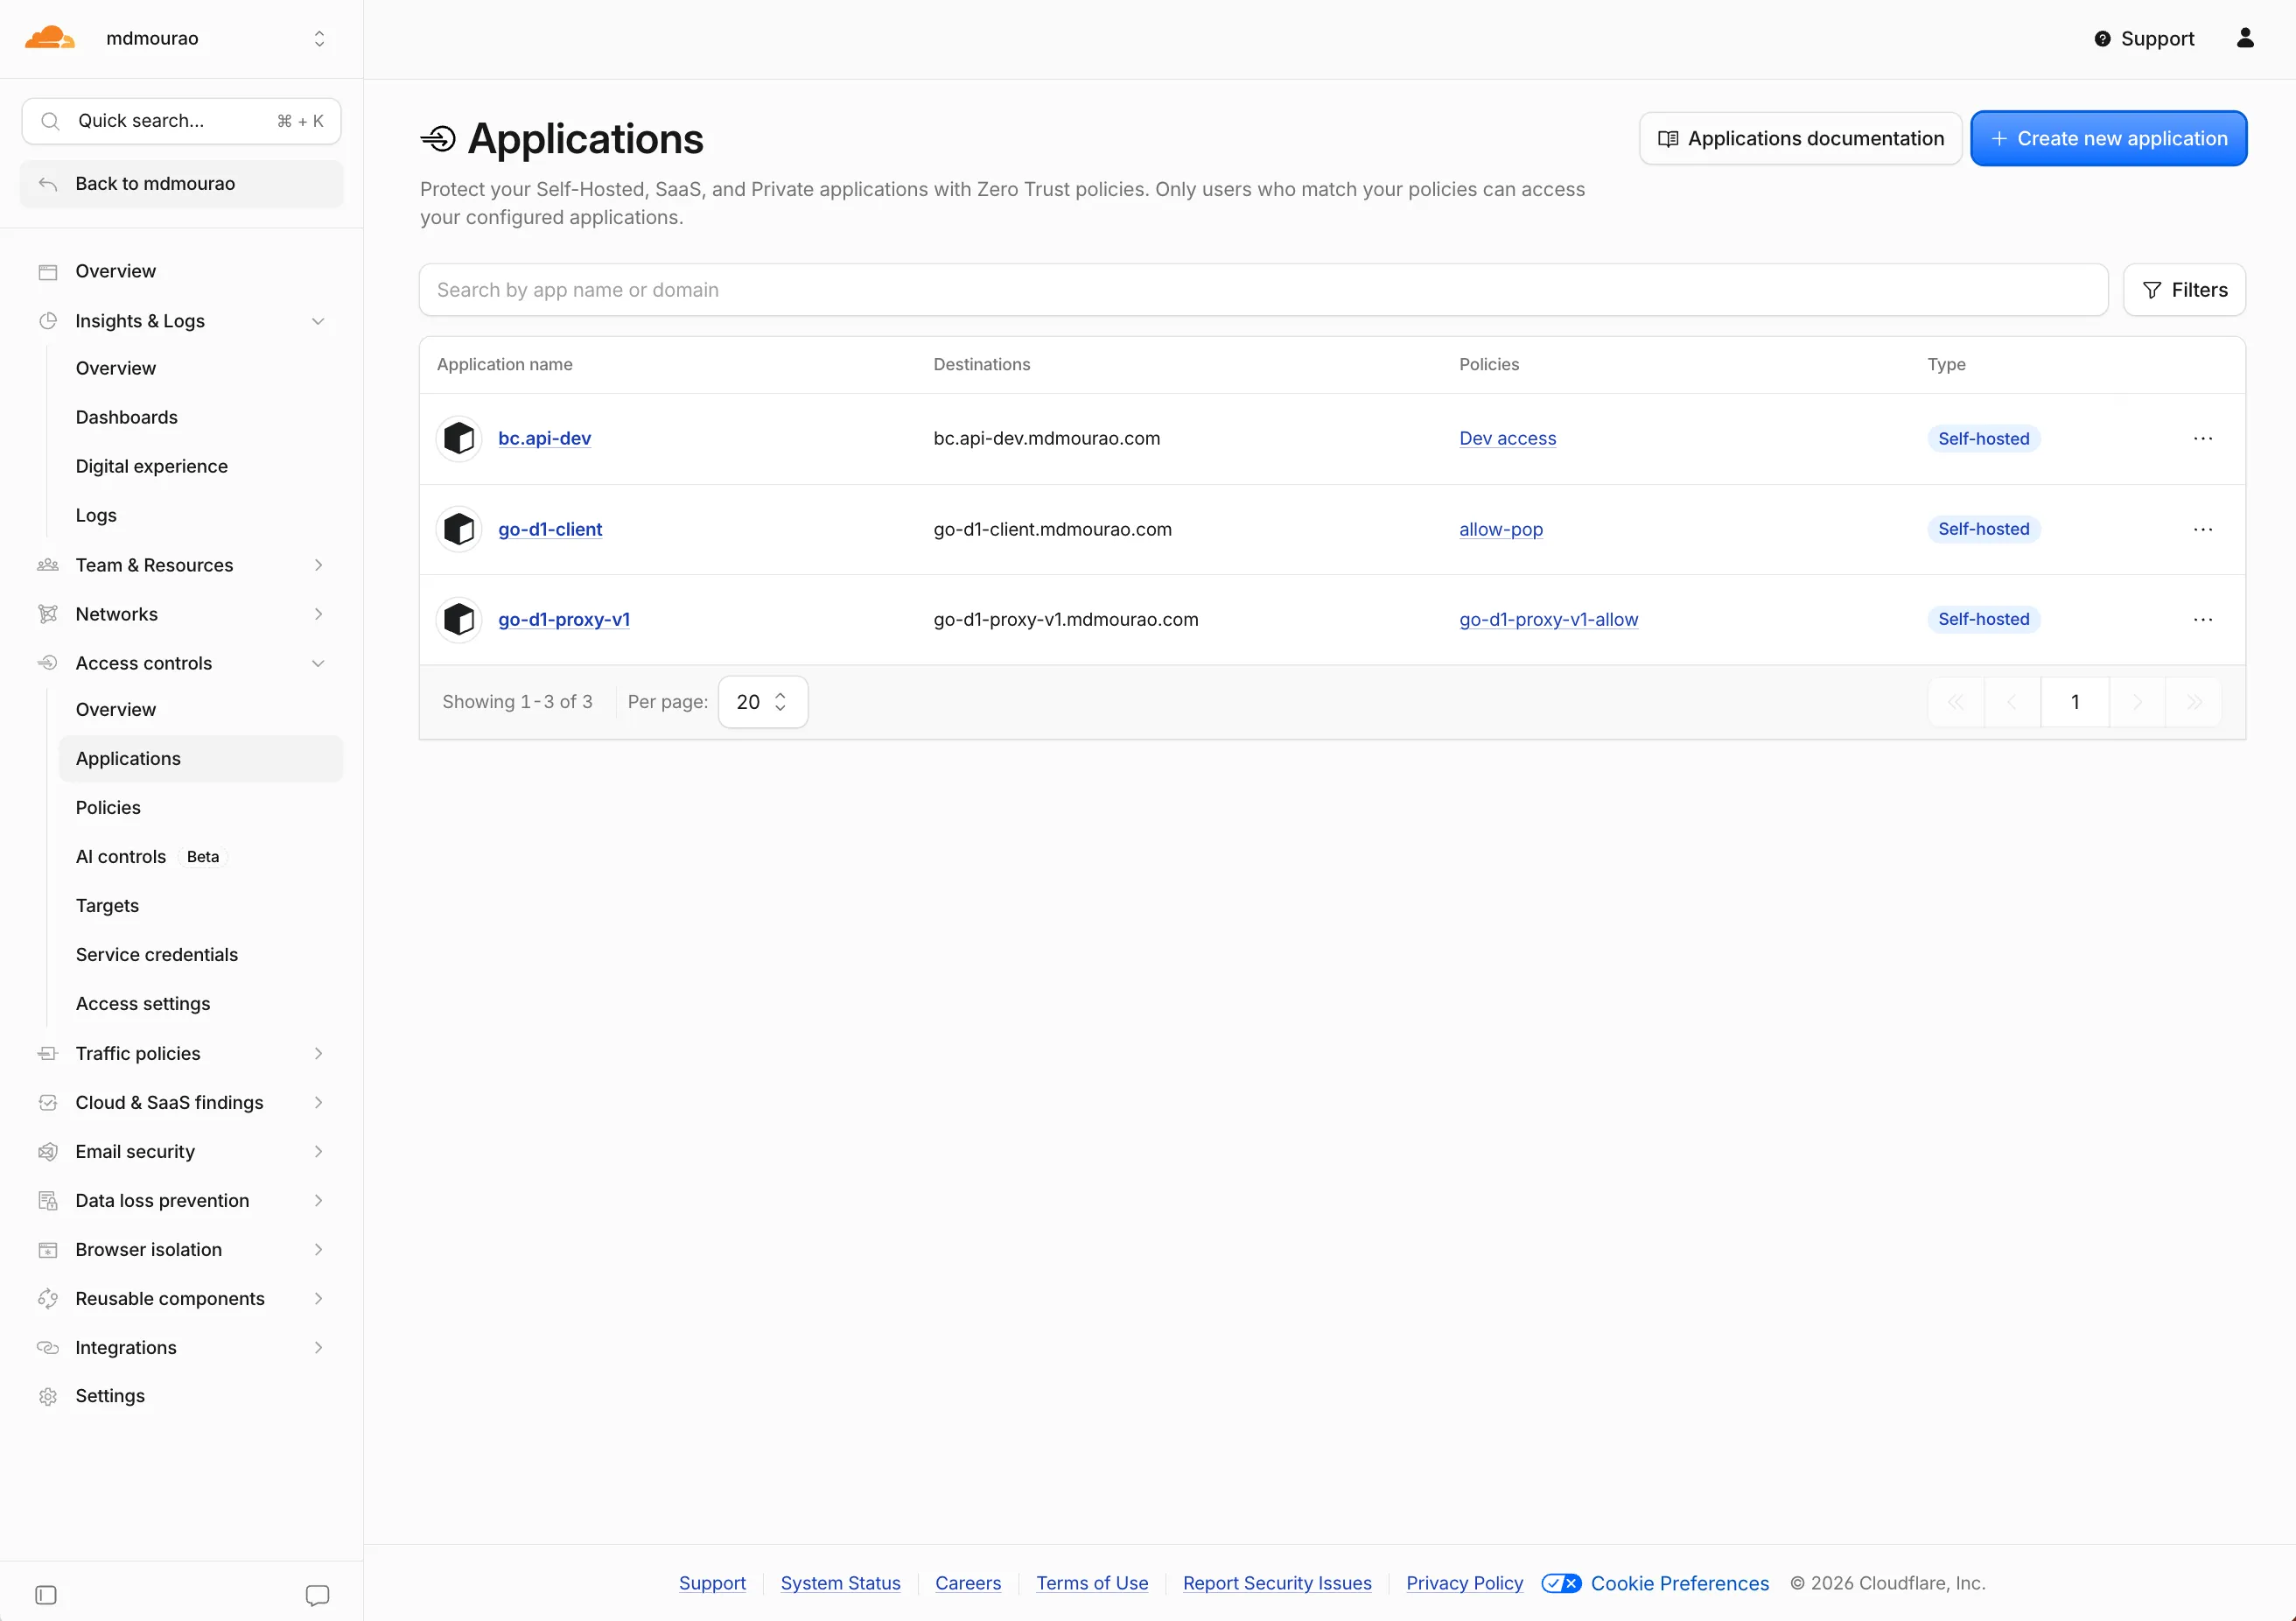Click the Email security icon
The width and height of the screenshot is (2296, 1621).
[x=48, y=1151]
